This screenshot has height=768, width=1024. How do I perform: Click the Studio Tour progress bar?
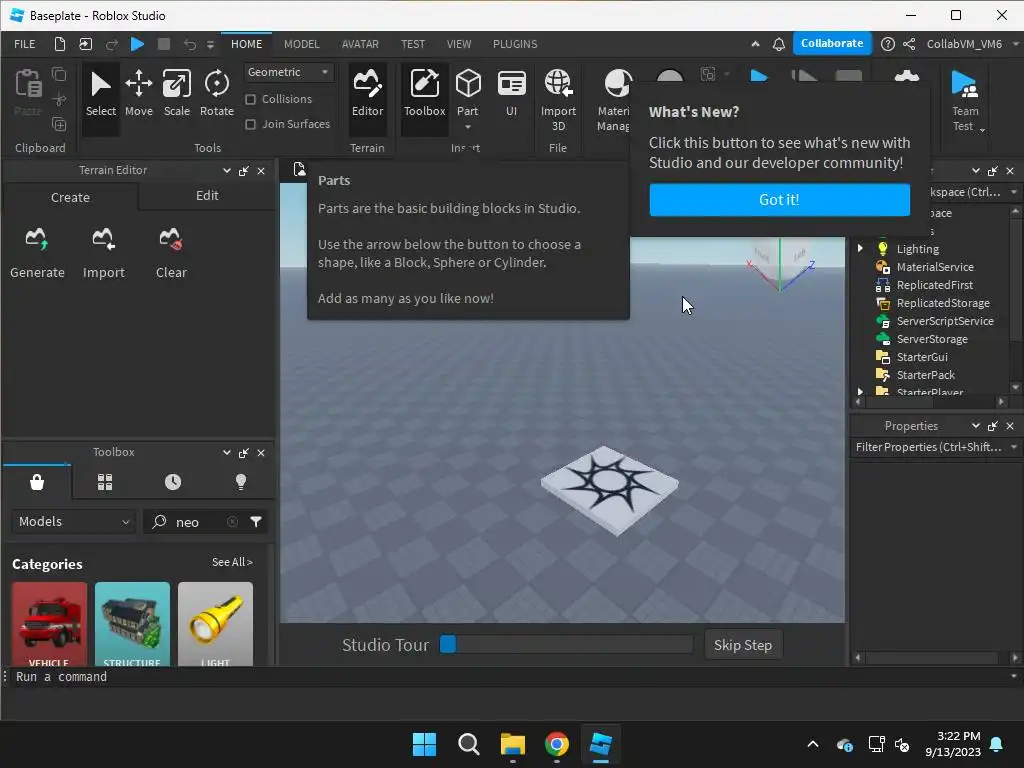[566, 644]
